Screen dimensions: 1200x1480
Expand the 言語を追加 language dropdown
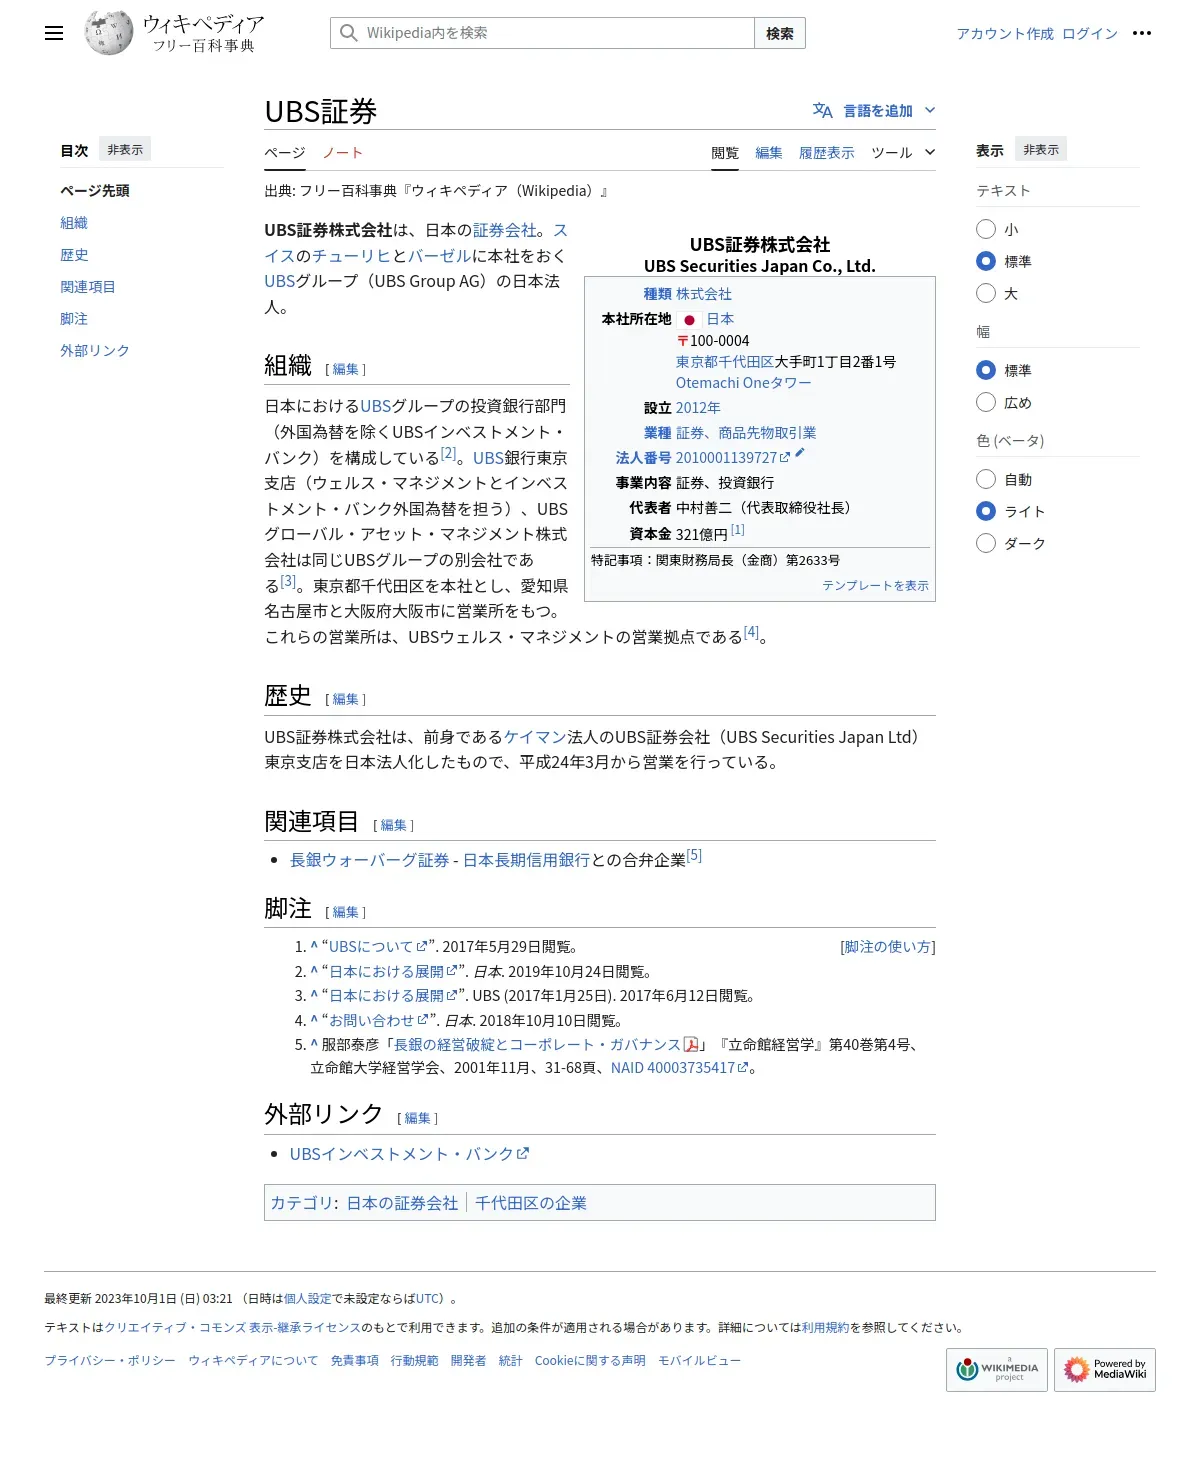click(874, 110)
